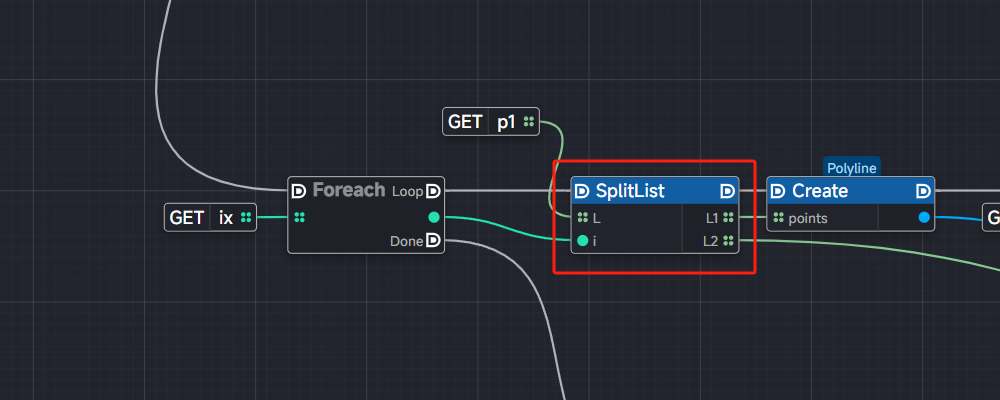1000x400 pixels.
Task: Click the Create node points input port
Action: click(778, 217)
